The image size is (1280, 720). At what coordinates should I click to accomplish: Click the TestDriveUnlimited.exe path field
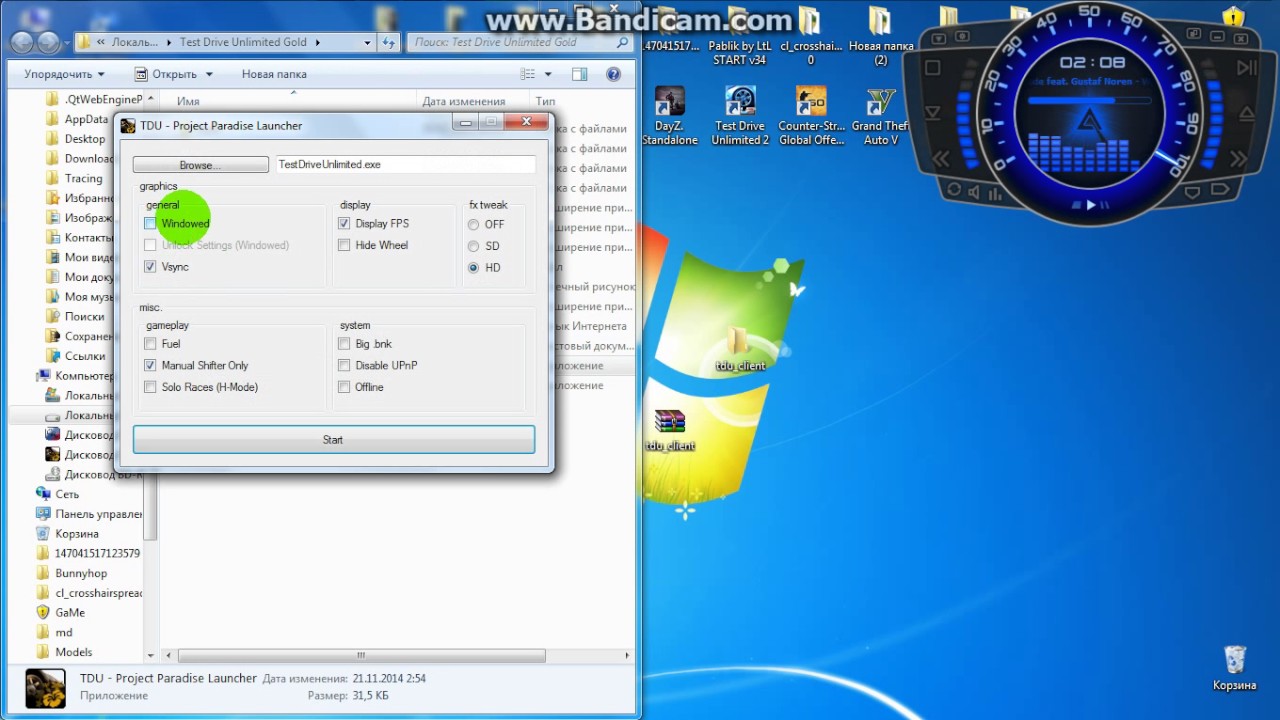pos(406,165)
